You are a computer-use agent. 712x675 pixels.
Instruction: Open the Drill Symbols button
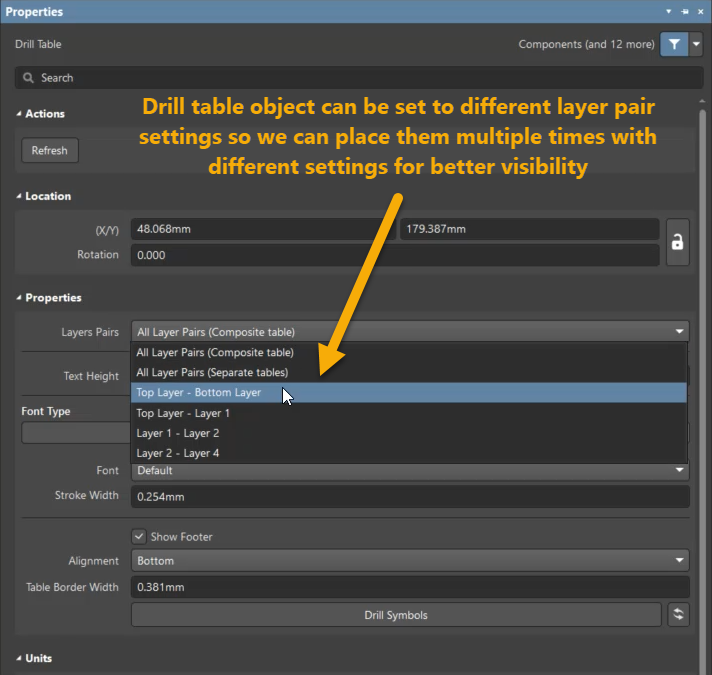pos(396,615)
